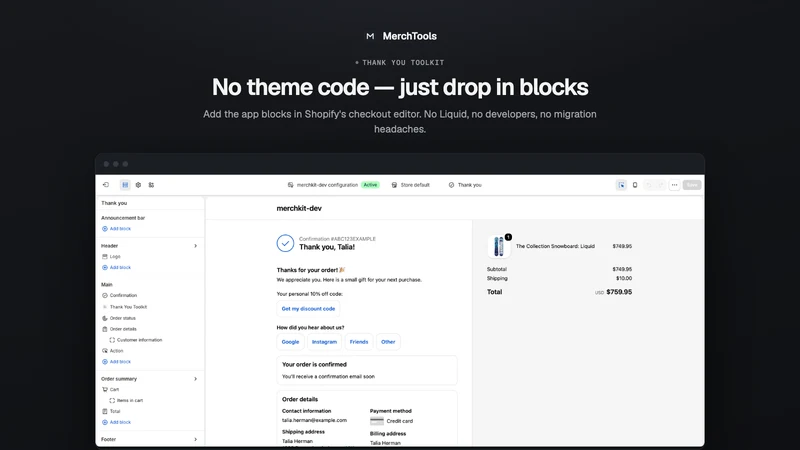
Task: Open the Store default selector
Action: coord(411,185)
